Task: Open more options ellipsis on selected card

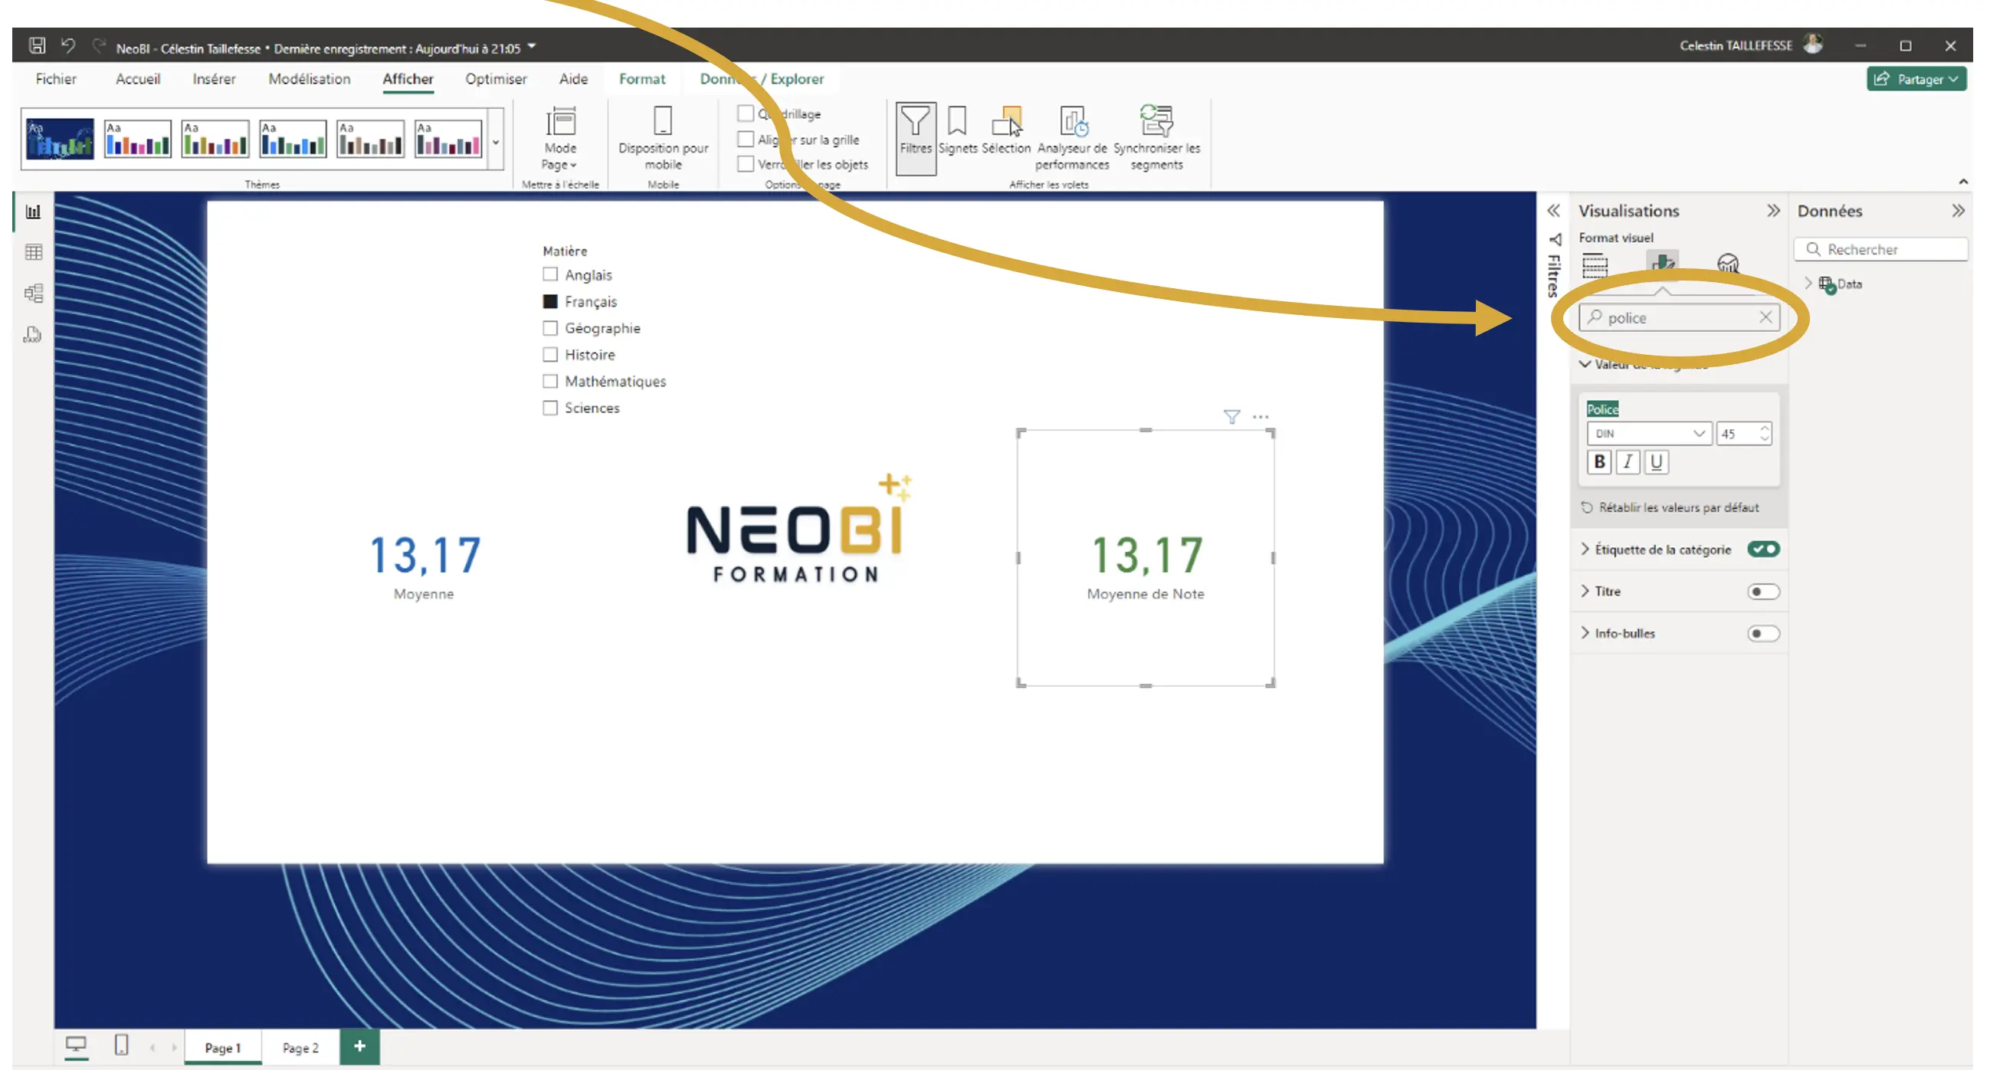Action: 1260,417
